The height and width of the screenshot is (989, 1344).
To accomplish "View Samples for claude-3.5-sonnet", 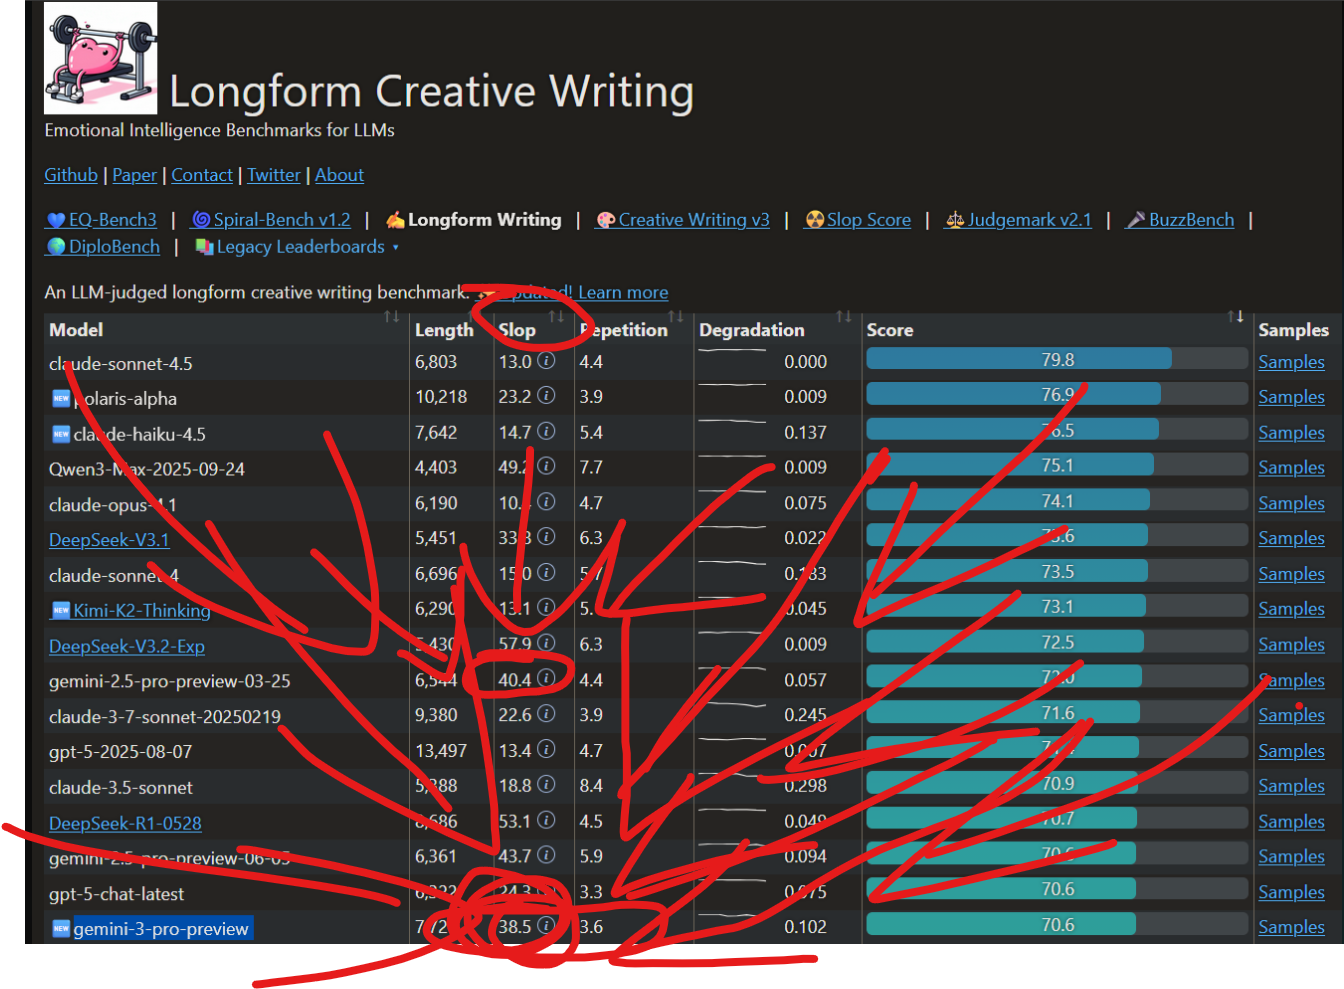I will click(1292, 786).
